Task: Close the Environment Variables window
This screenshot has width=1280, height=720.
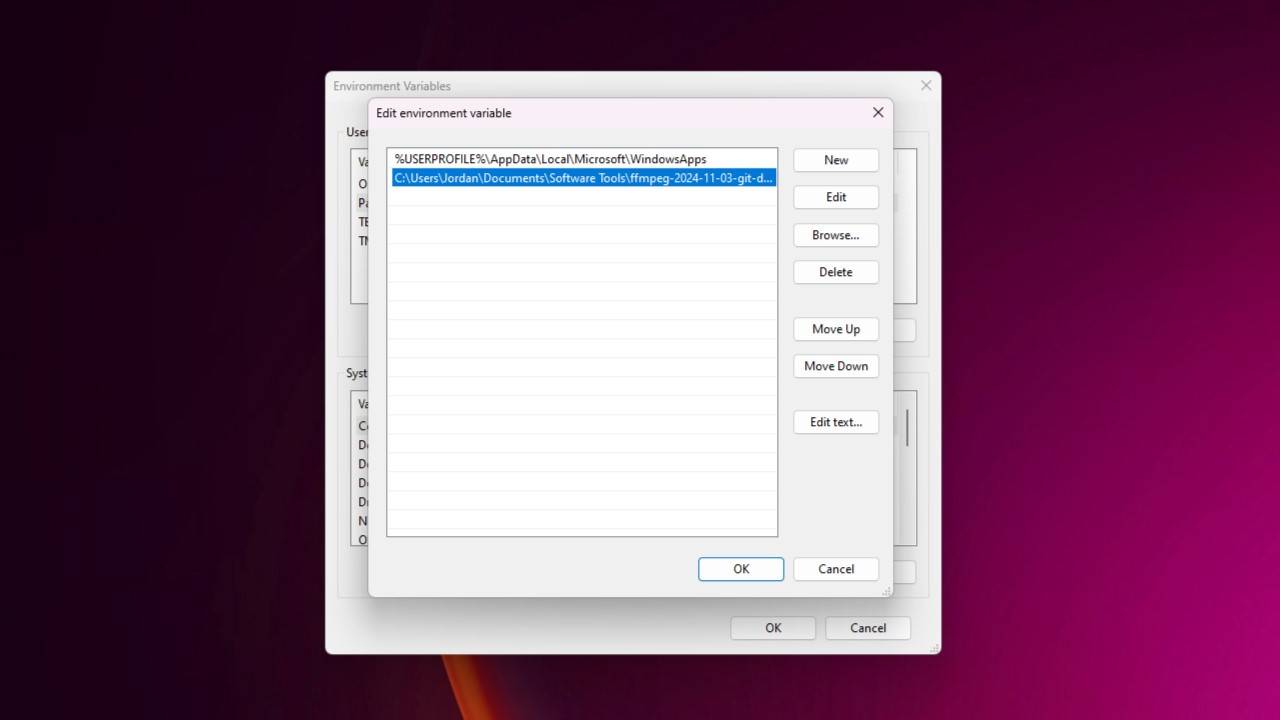Action: (926, 86)
